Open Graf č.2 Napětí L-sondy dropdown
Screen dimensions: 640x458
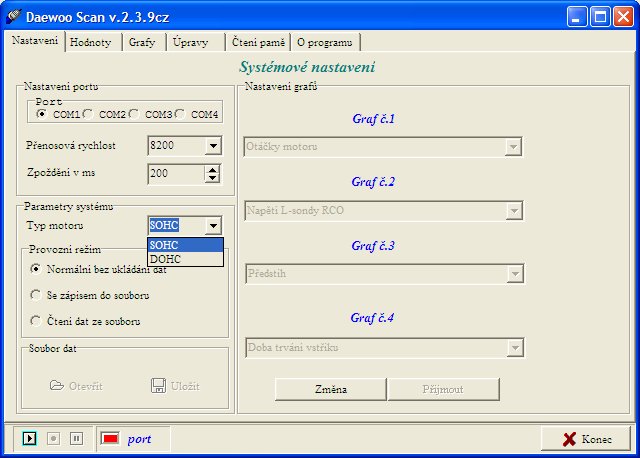[514, 211]
